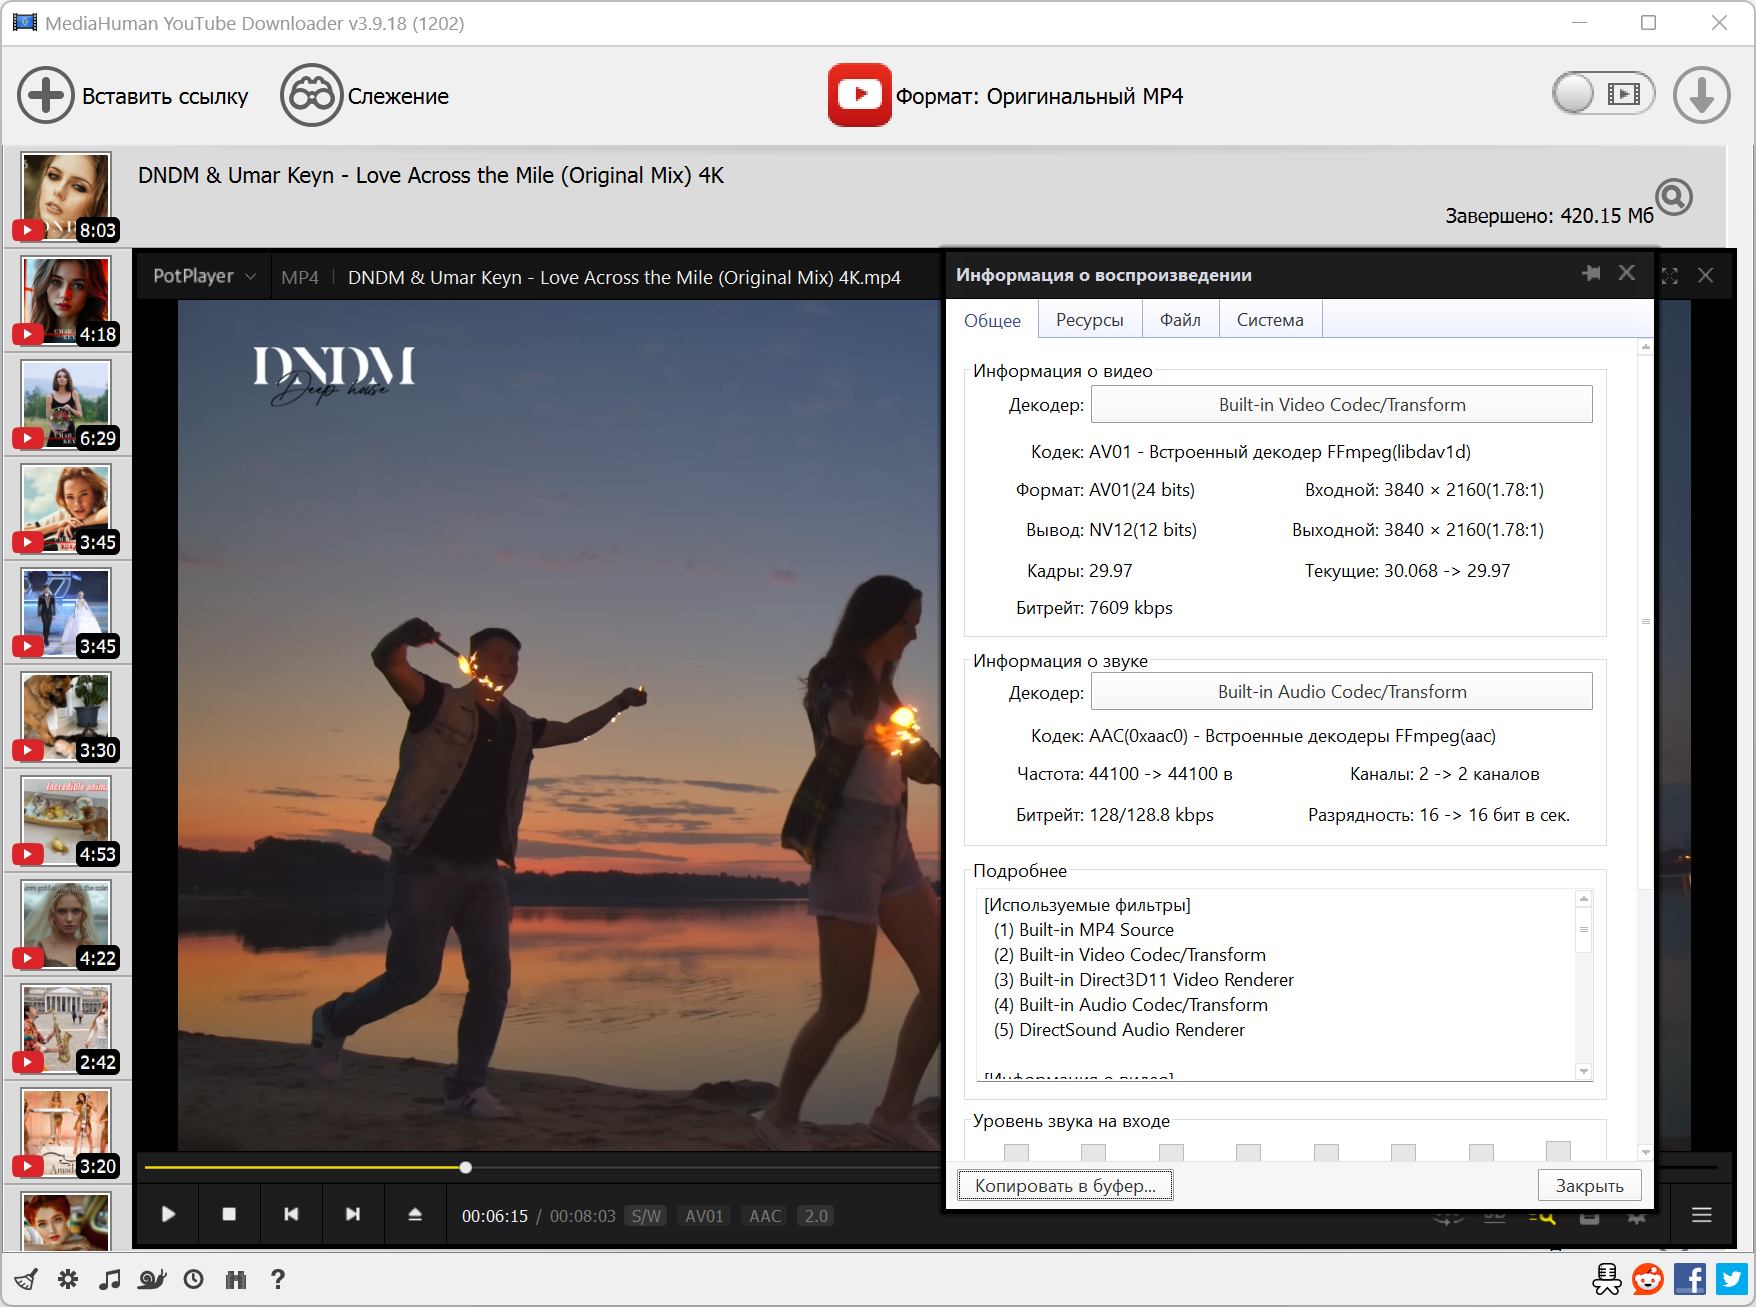
Task: Click the download arrow start-all icon
Action: [1701, 96]
